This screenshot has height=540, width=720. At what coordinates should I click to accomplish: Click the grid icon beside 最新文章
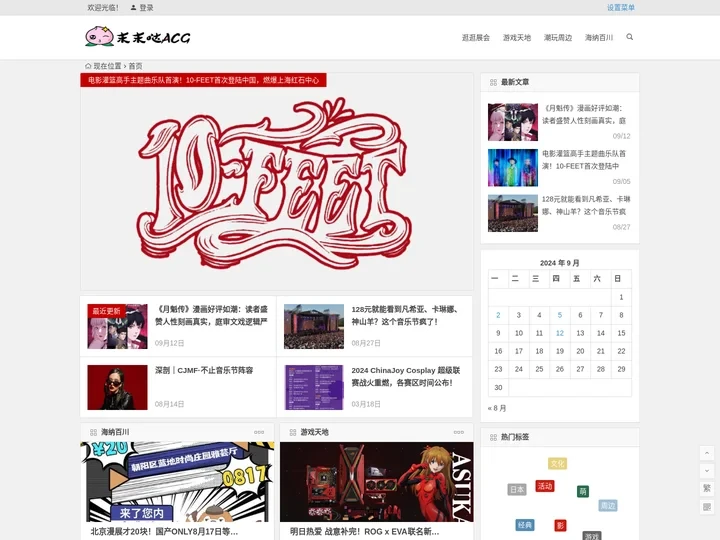pyautogui.click(x=493, y=82)
